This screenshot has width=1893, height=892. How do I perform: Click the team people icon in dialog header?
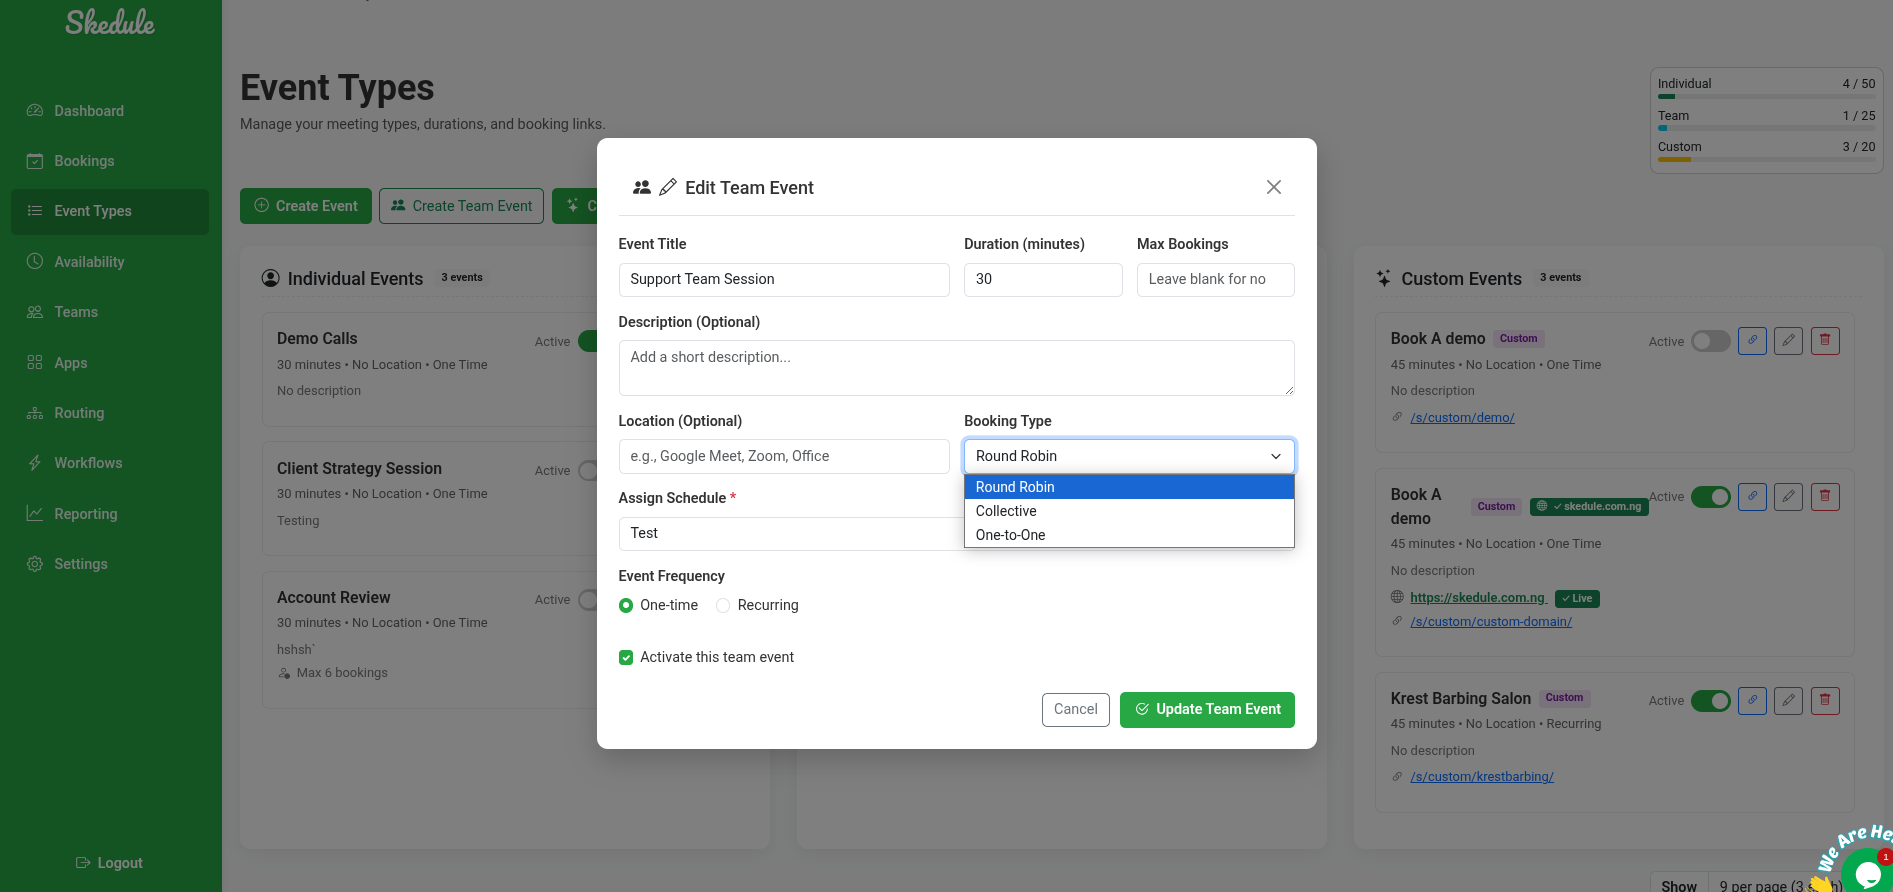[642, 187]
